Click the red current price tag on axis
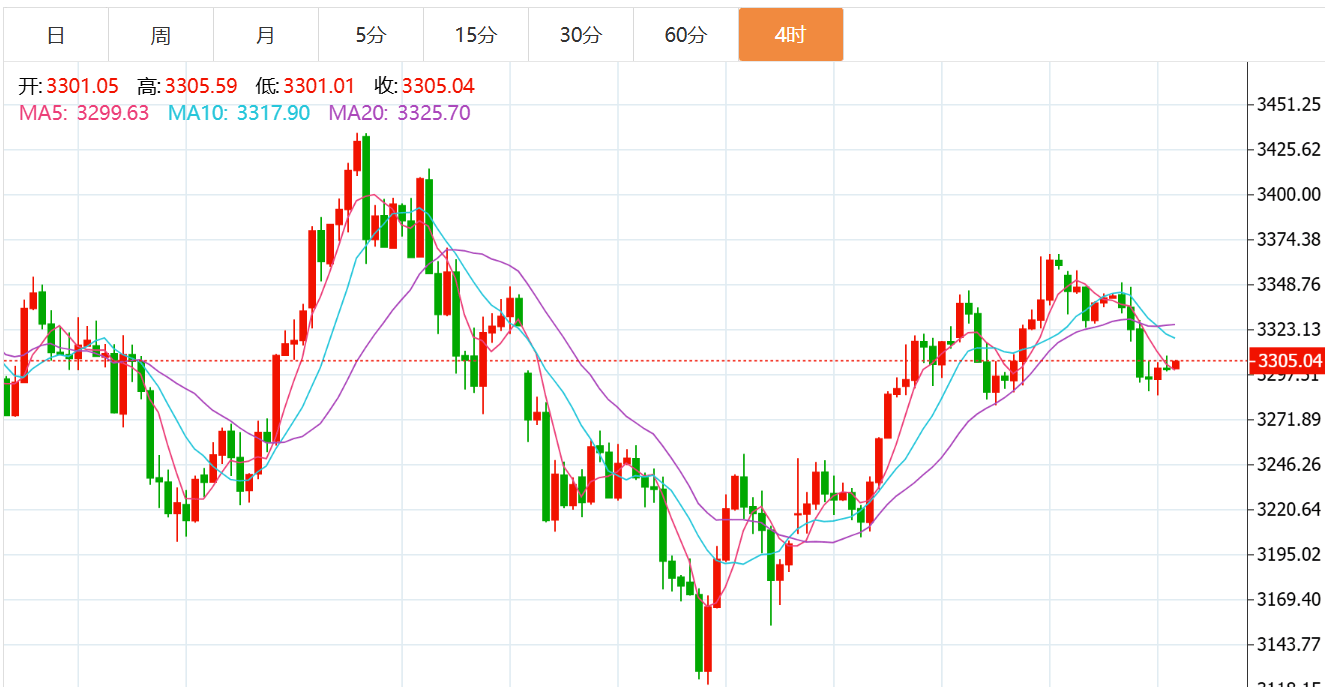 pyautogui.click(x=1288, y=361)
